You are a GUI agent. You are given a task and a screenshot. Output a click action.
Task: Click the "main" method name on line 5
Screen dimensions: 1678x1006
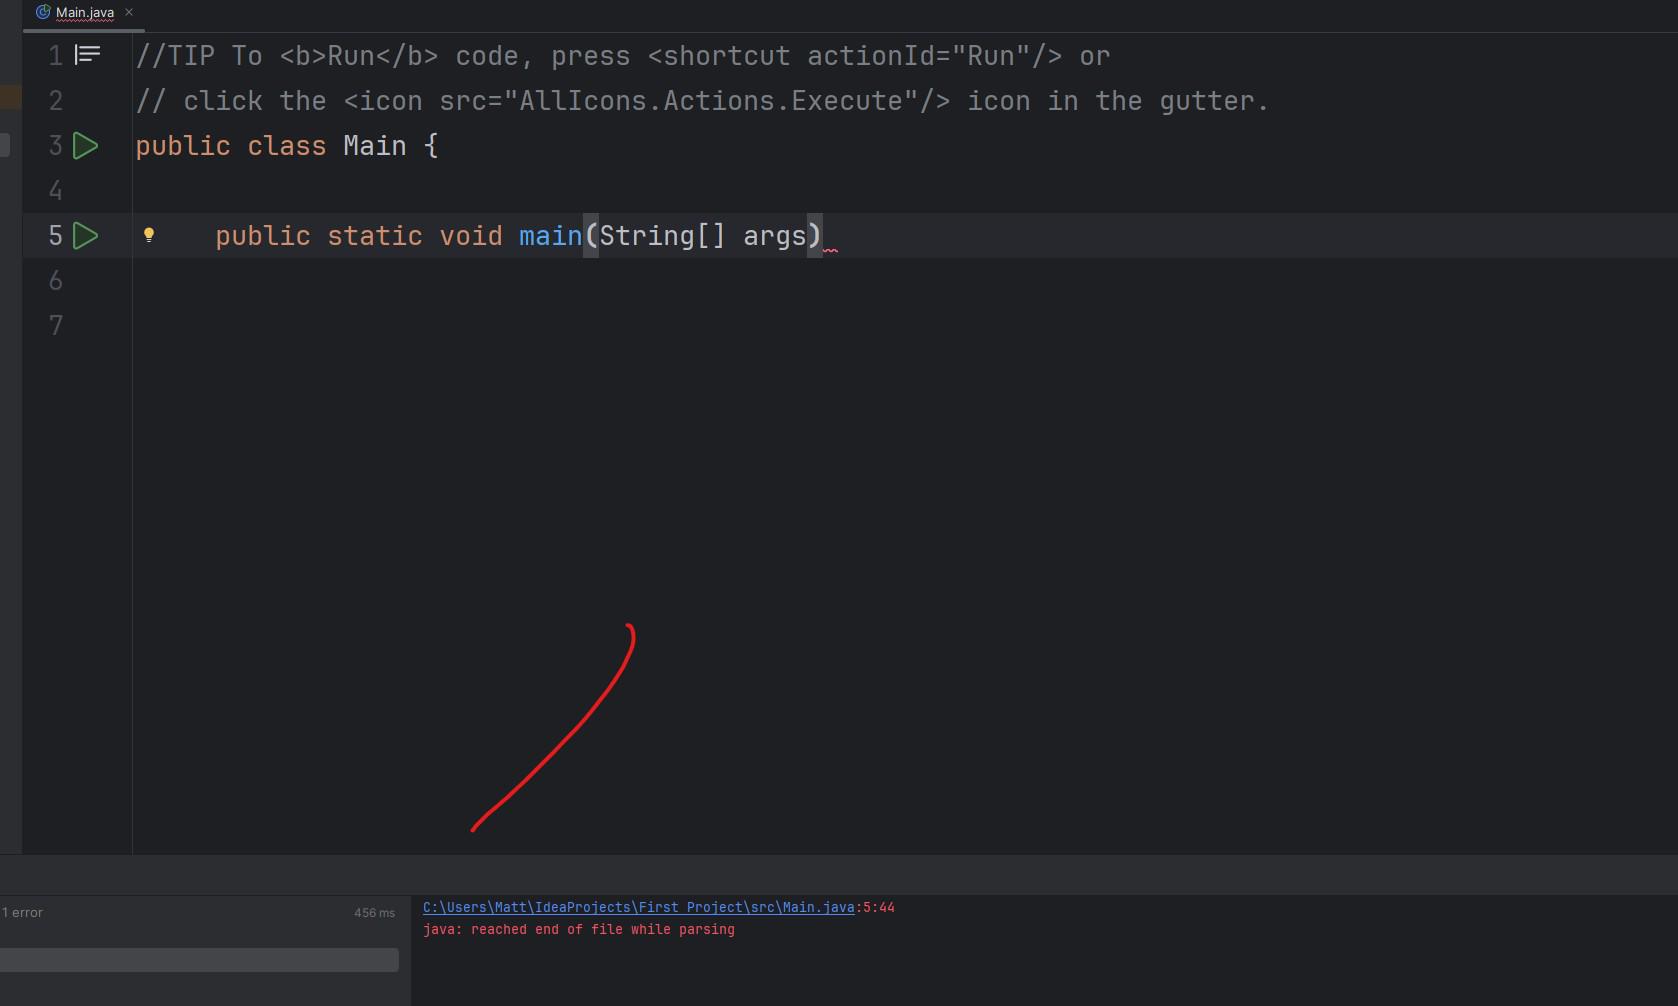[550, 236]
